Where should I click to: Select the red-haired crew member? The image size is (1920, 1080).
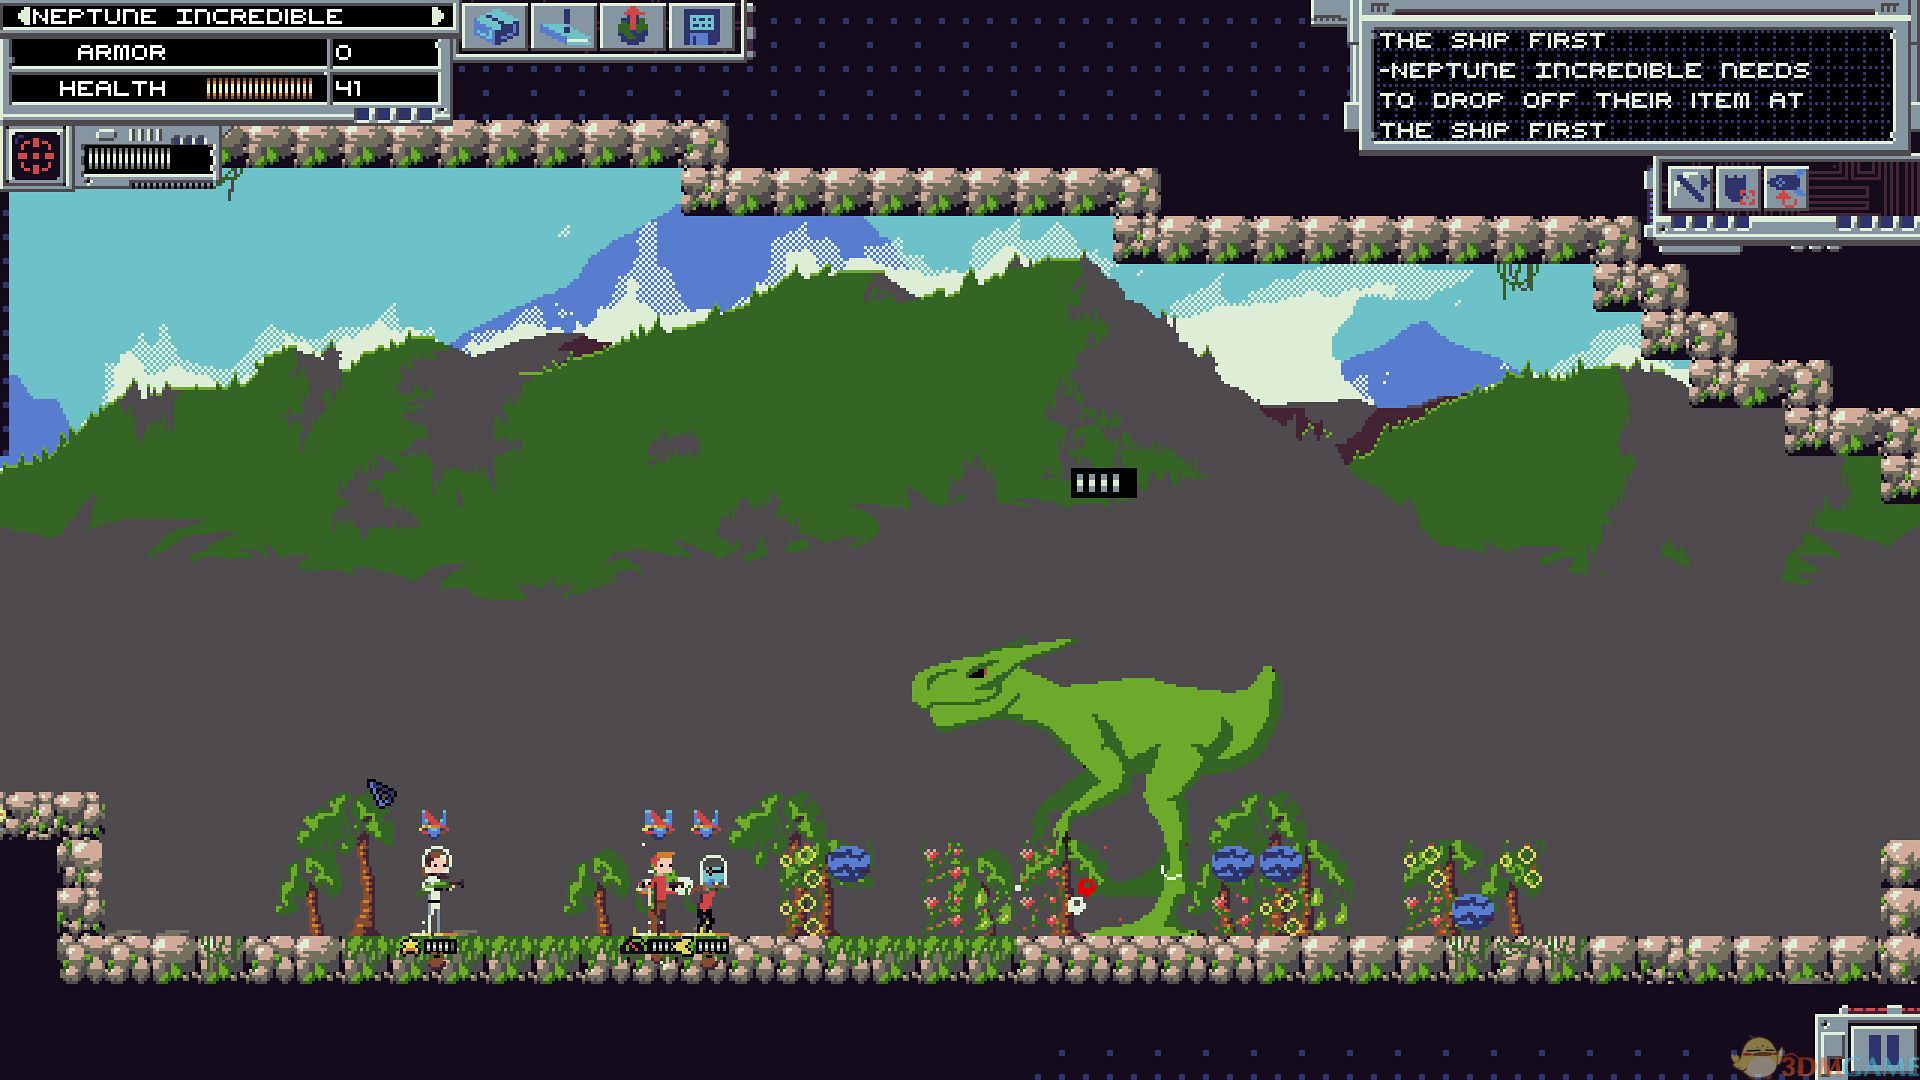tap(662, 888)
